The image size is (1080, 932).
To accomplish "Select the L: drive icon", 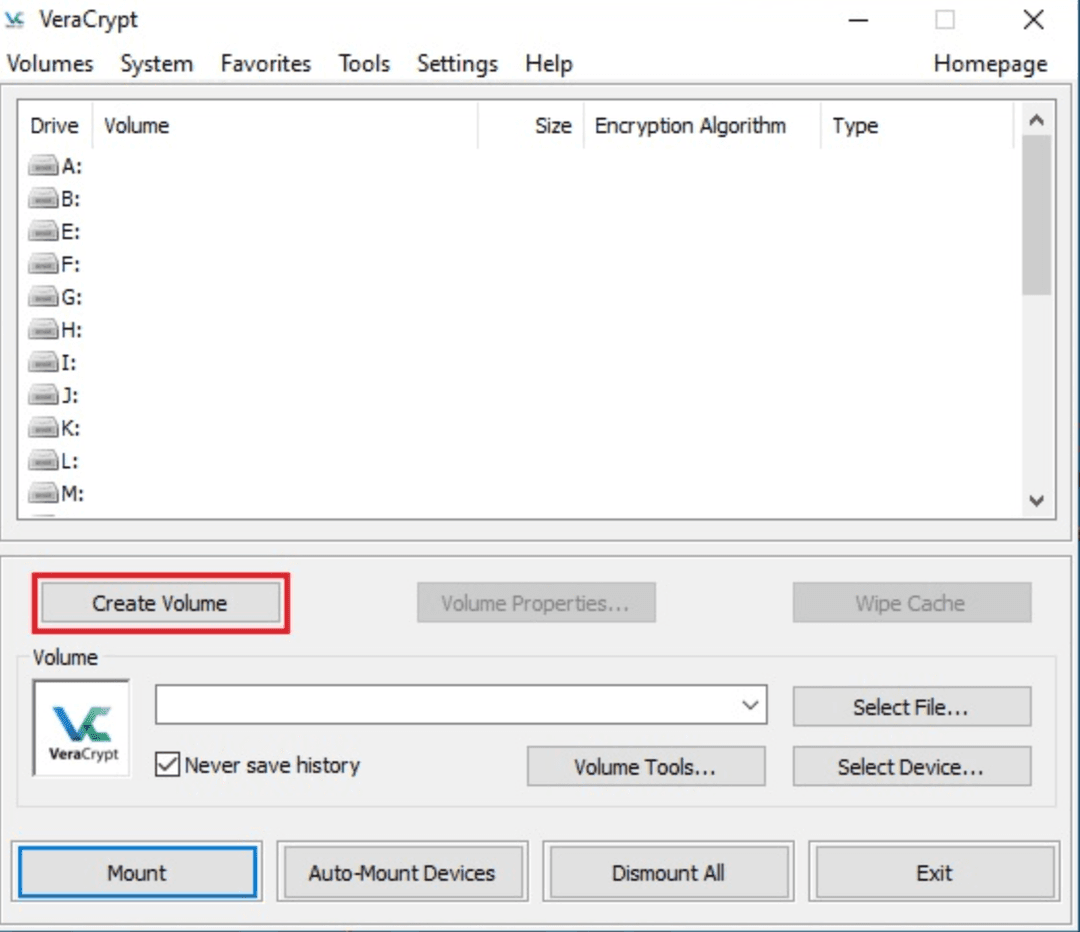I will (43, 461).
